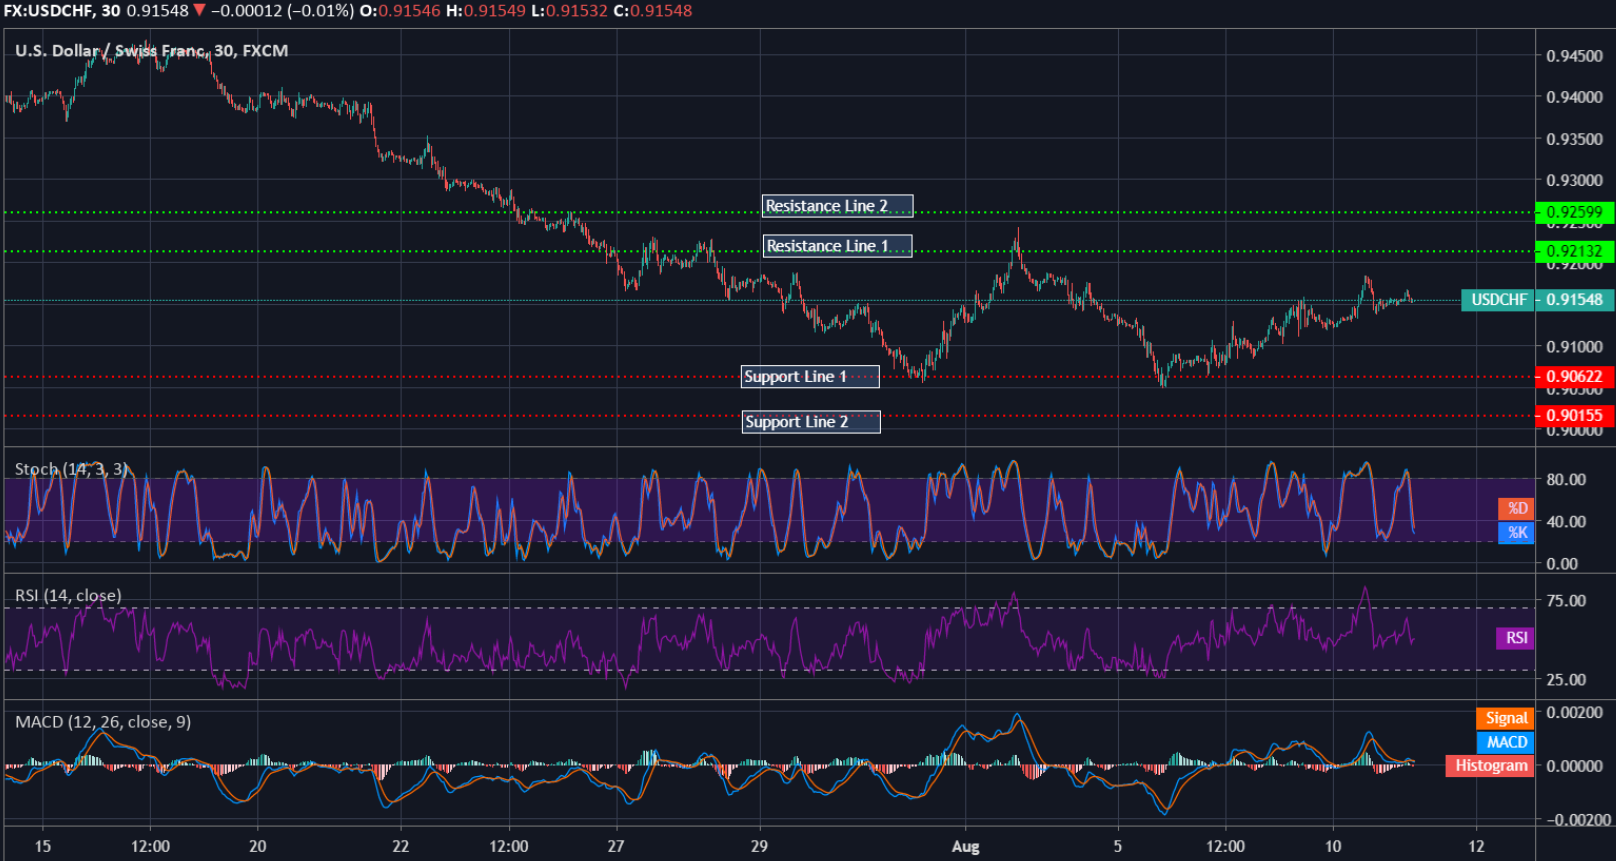Click the 0.90622 red price tag
This screenshot has height=861, width=1616.
coord(1574,377)
